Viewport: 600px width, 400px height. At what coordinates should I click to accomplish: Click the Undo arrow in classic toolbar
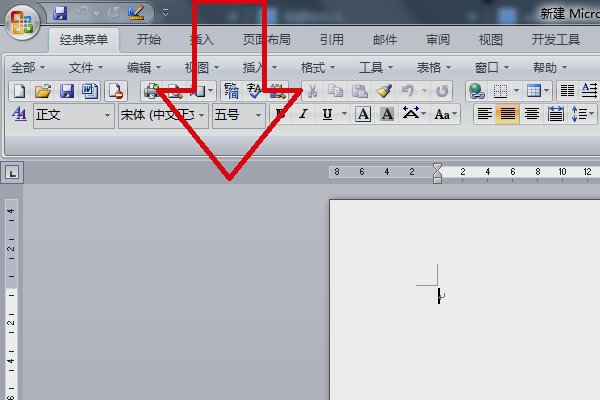pos(408,91)
